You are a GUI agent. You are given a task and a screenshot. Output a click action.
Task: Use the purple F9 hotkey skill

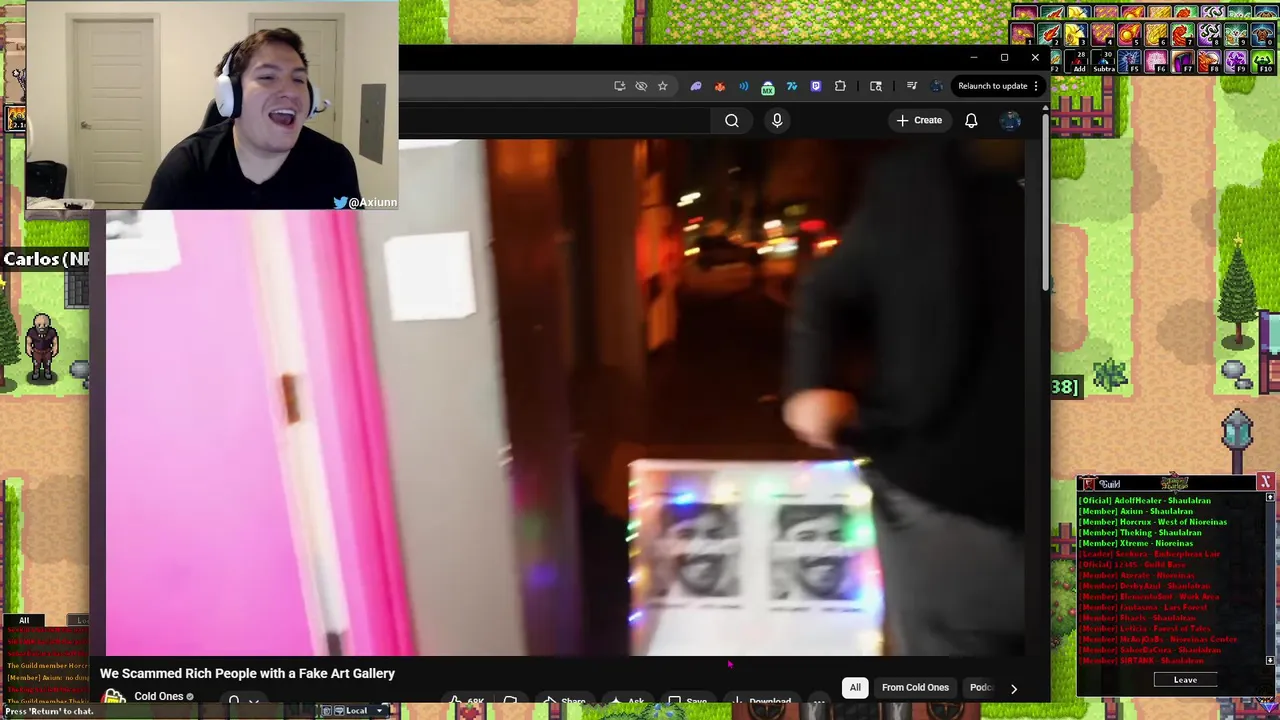[x=1236, y=61]
